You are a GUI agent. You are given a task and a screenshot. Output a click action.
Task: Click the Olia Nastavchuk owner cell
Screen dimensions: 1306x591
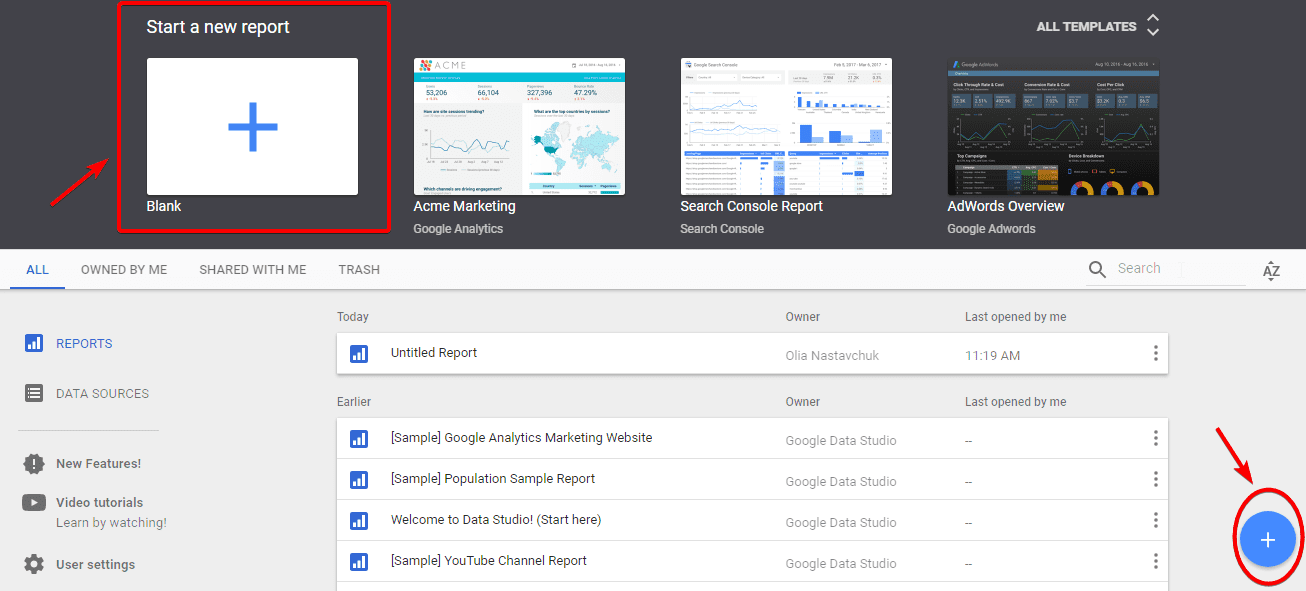tap(832, 355)
